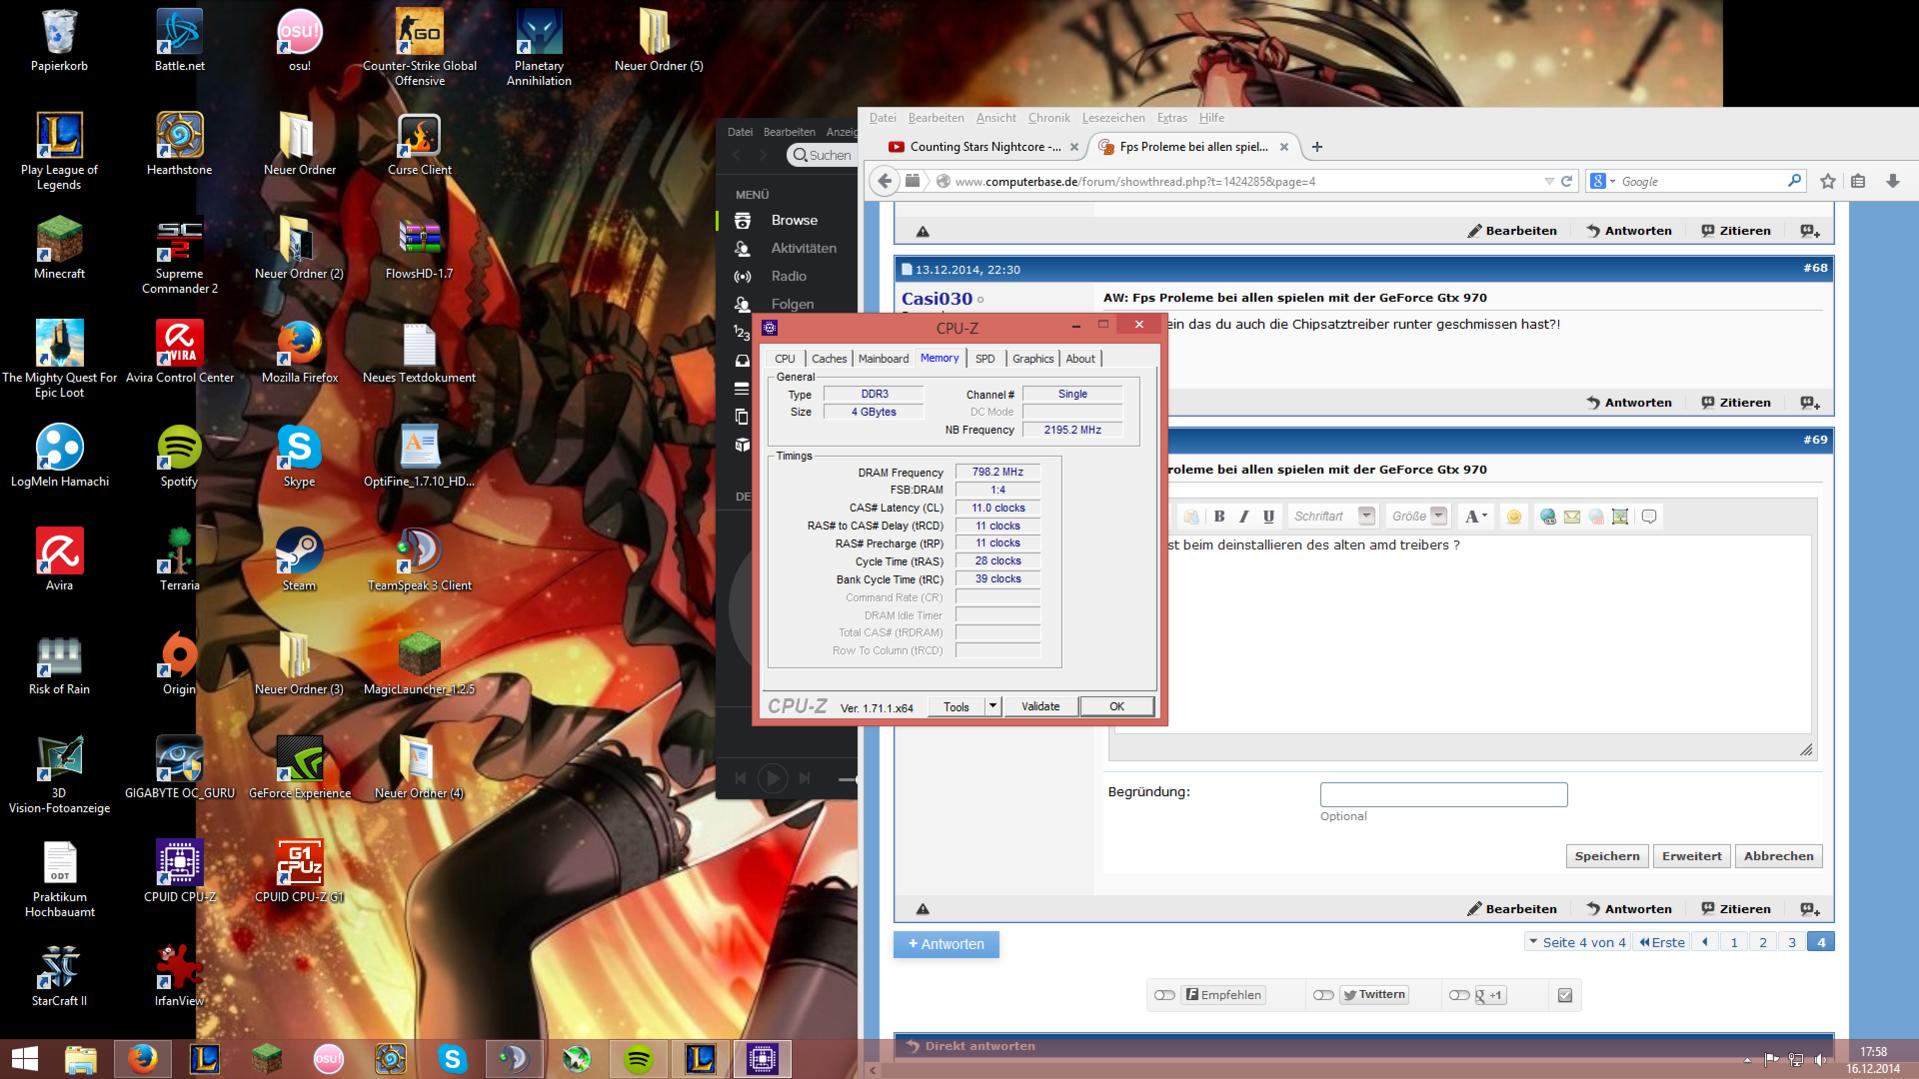Screen dimensions: 1919x1079
Task: Expand the CPU-Z Tools dropdown arrow
Action: click(992, 706)
